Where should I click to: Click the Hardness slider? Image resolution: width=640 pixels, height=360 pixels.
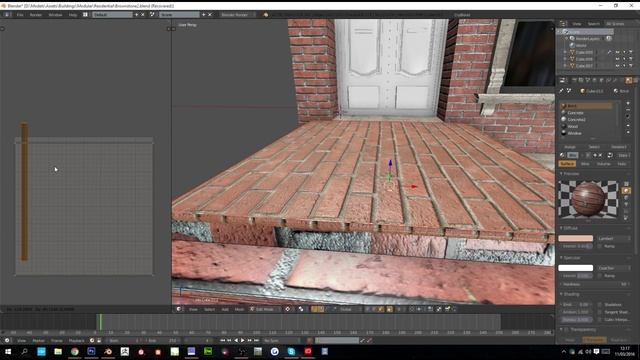point(594,284)
